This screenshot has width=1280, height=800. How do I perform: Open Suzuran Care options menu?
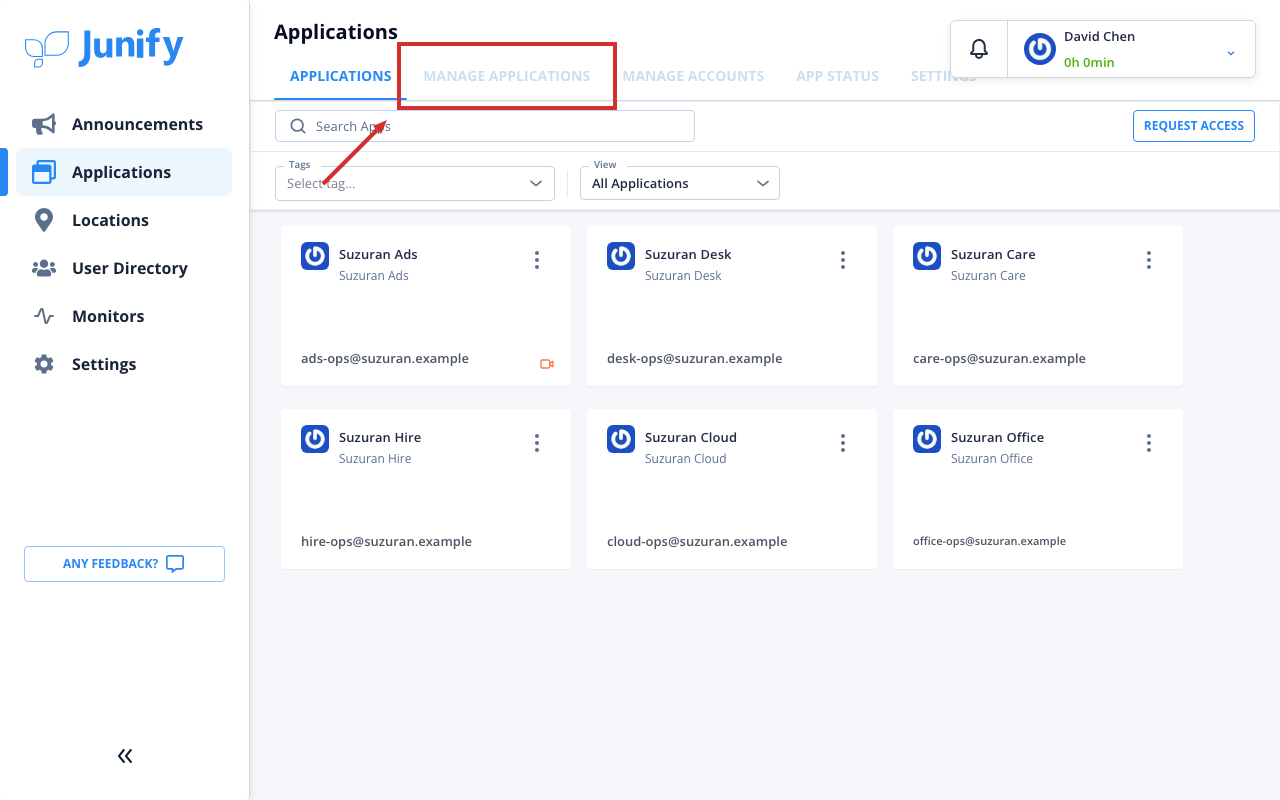tap(1149, 260)
